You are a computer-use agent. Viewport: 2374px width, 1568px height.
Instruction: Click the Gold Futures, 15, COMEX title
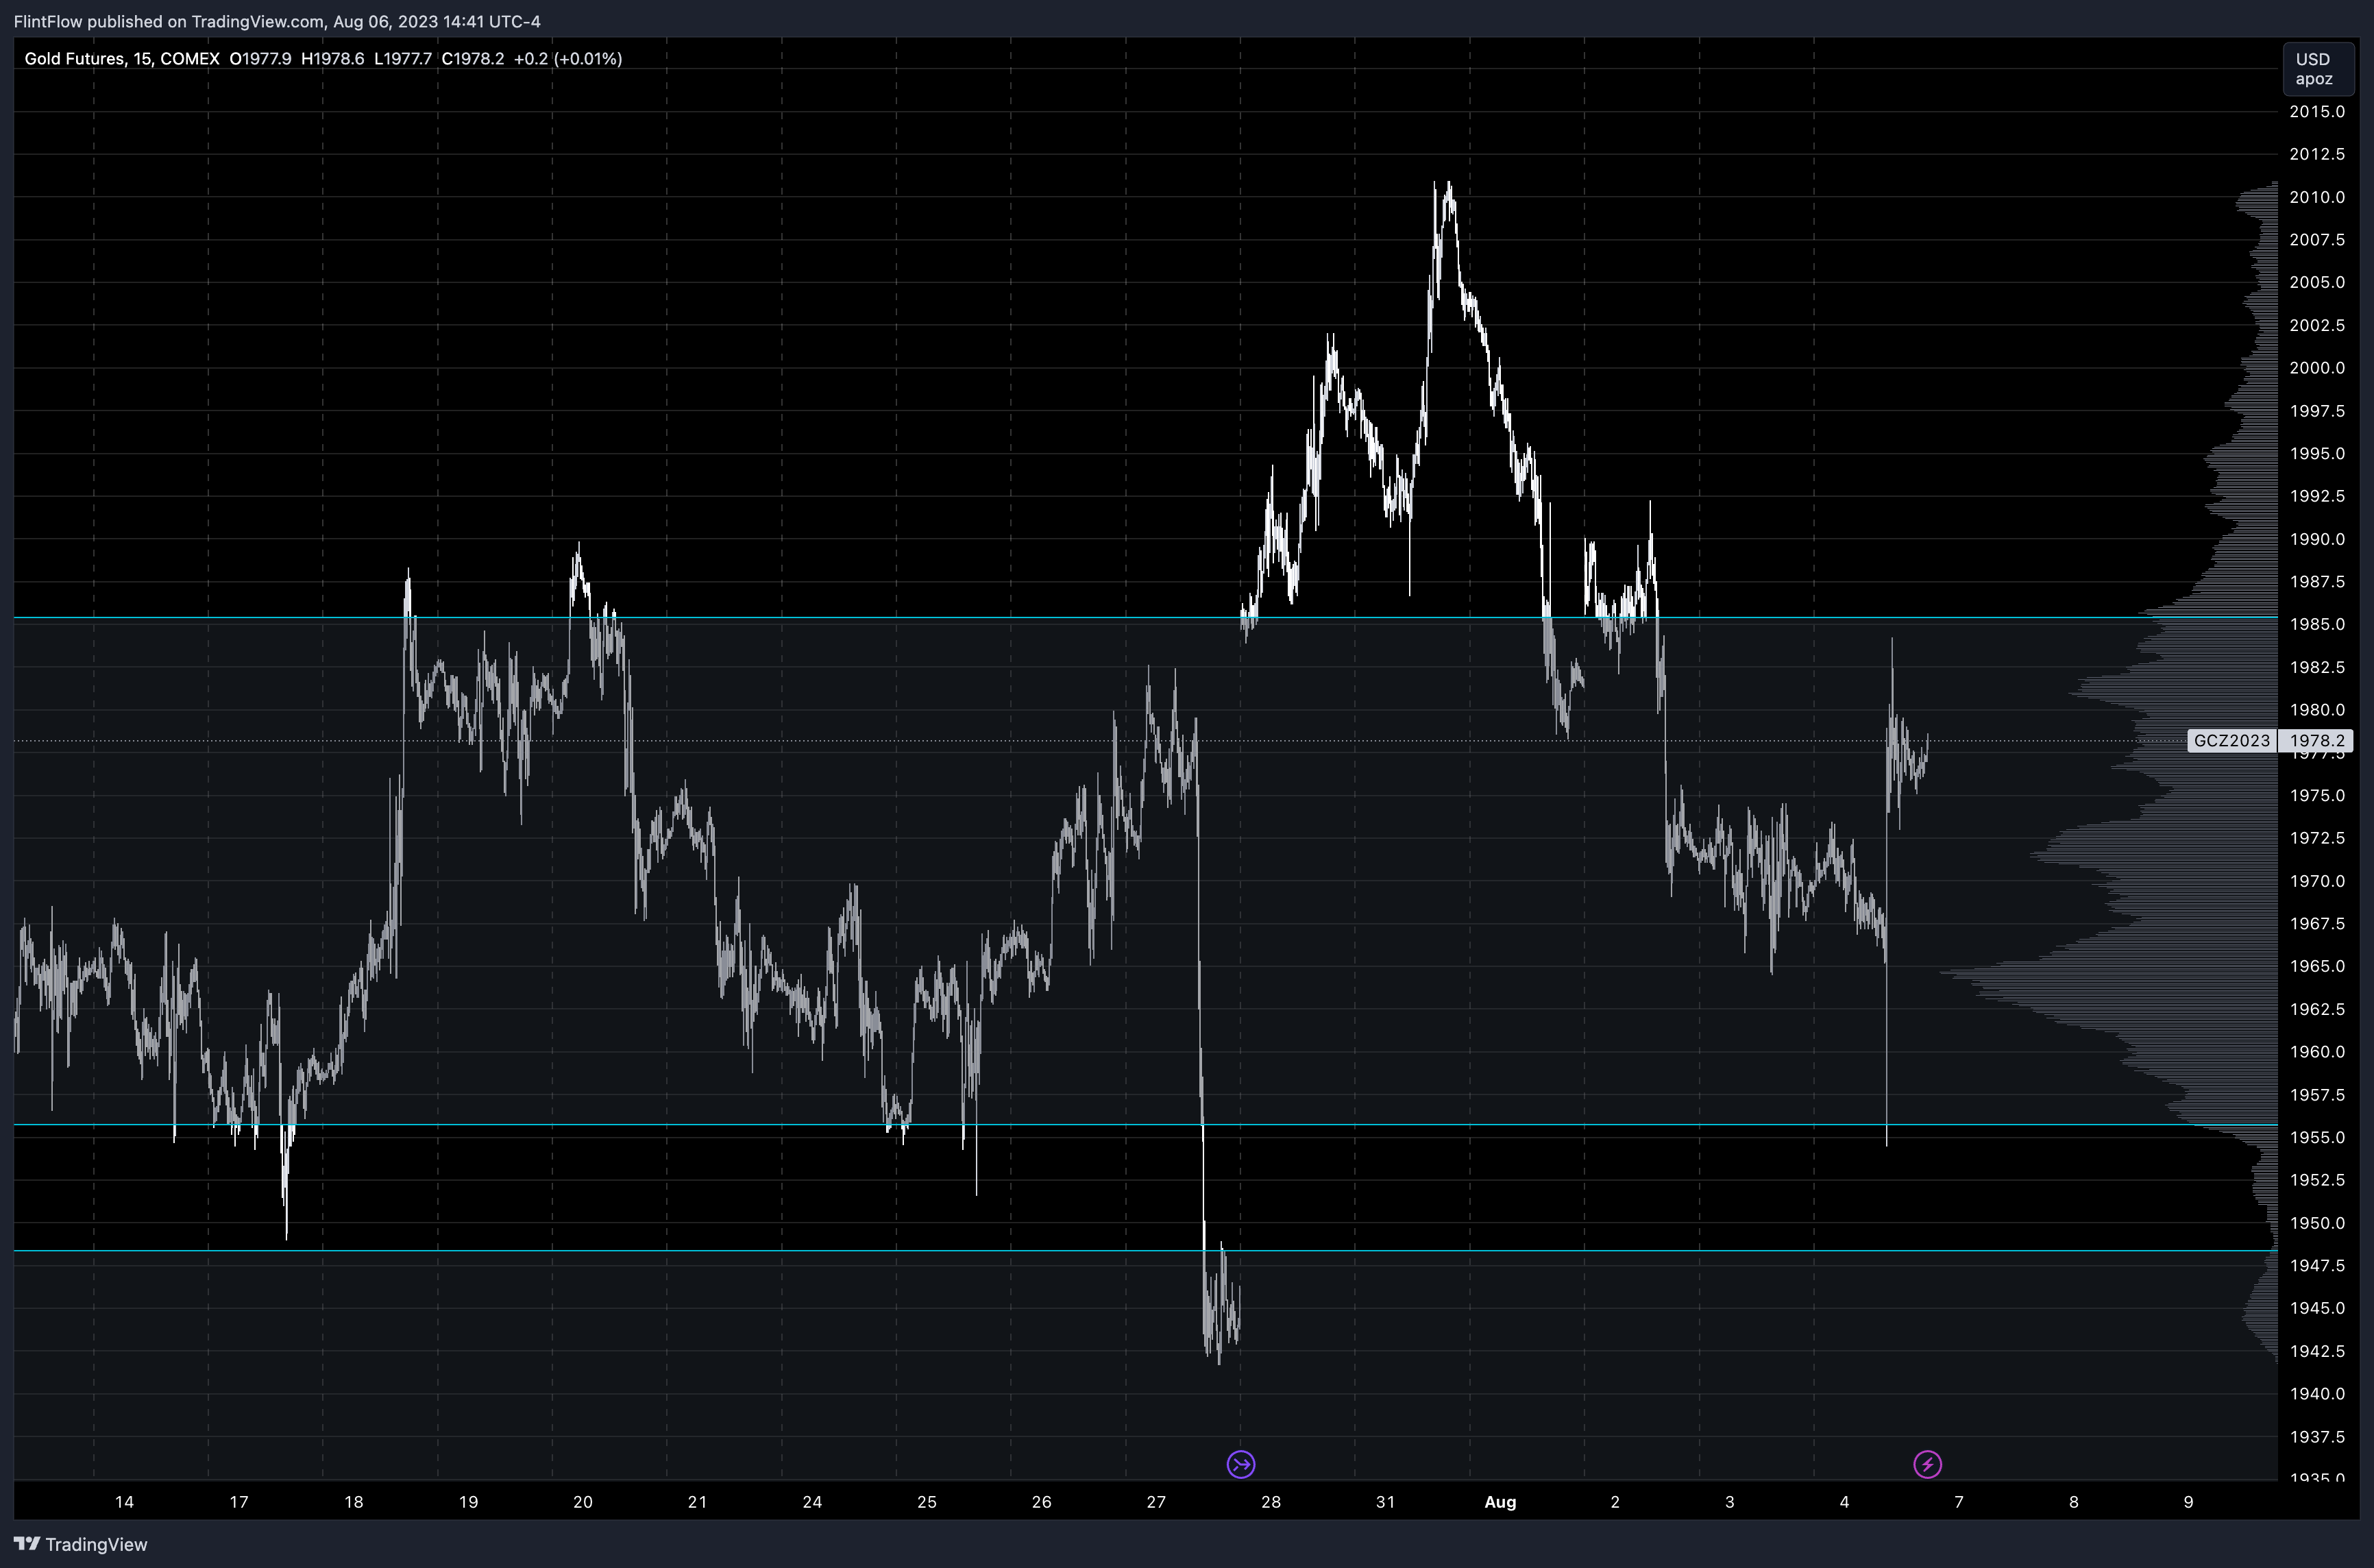pos(122,59)
